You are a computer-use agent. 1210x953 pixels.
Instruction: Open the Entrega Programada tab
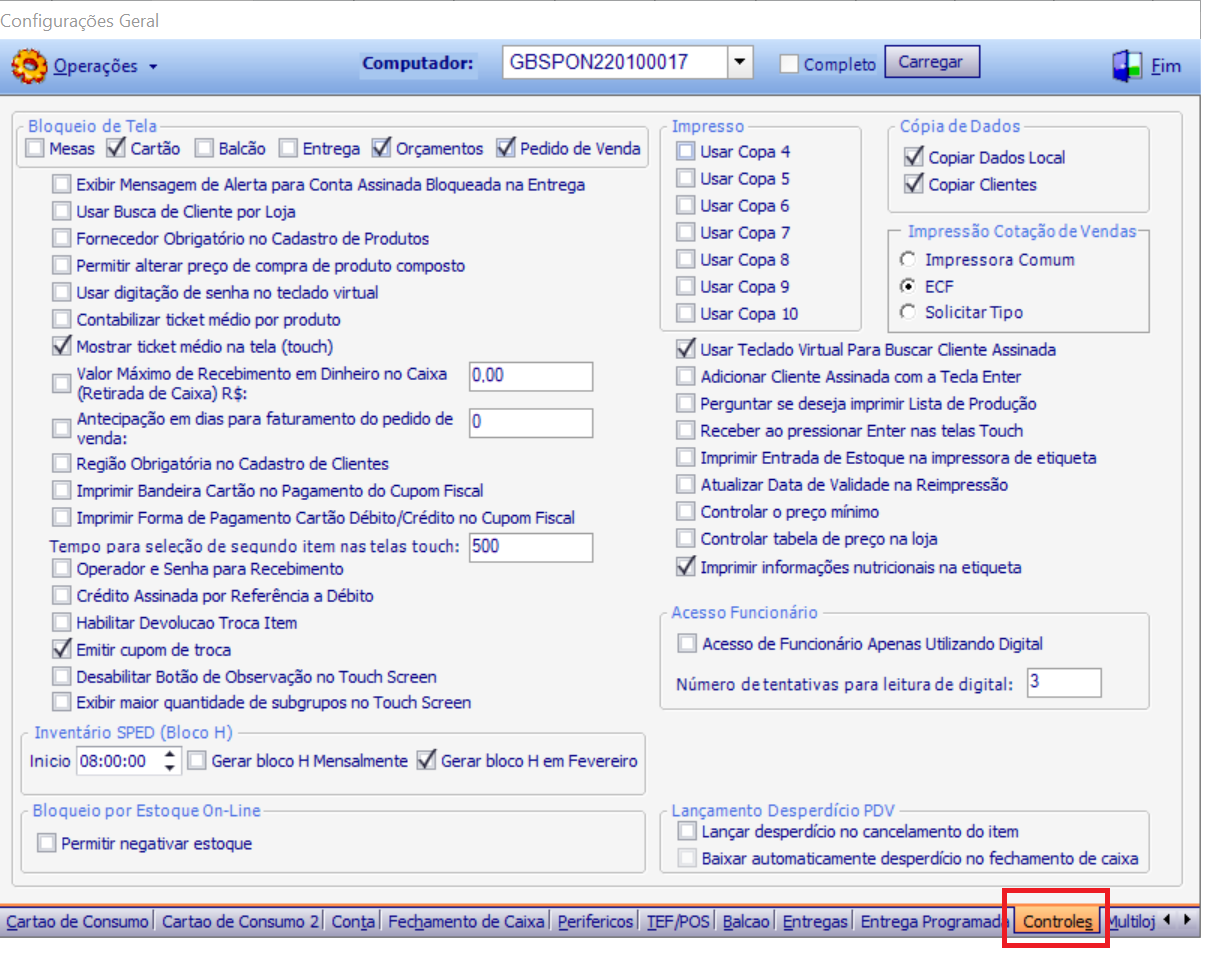[x=934, y=922]
